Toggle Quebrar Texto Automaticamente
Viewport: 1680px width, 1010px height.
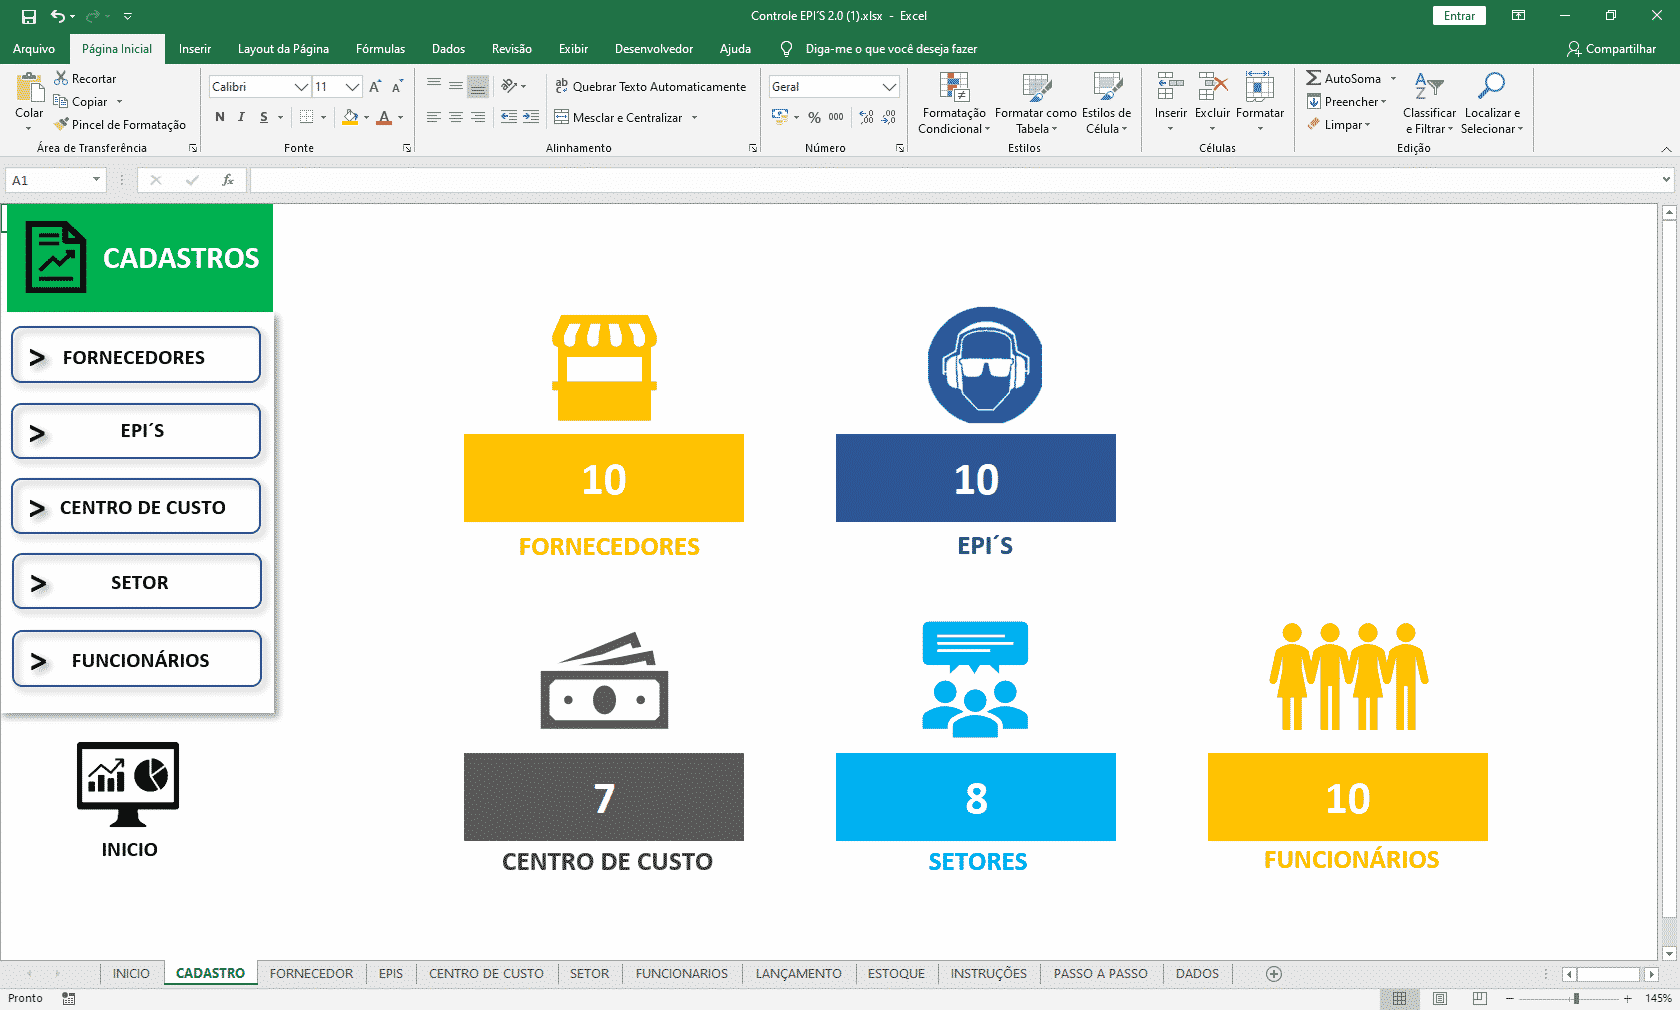(650, 87)
